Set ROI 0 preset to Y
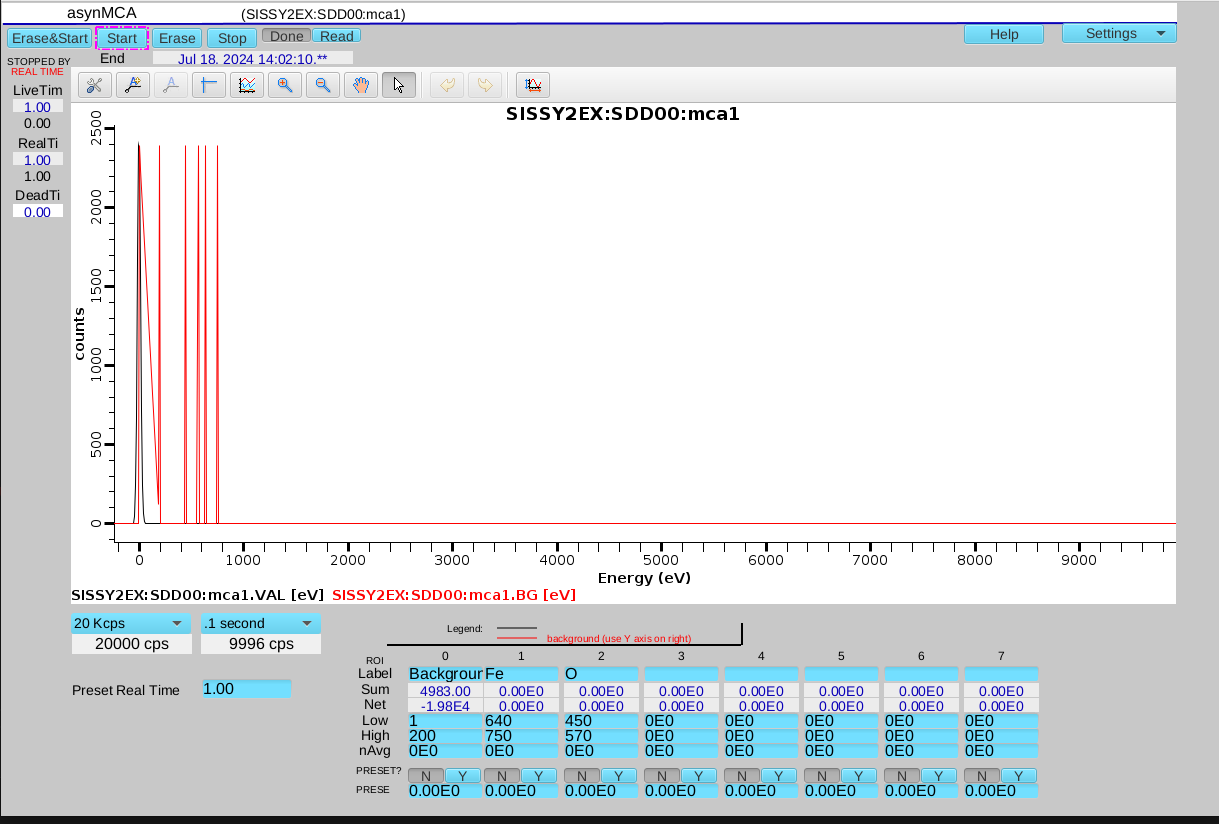 [x=462, y=776]
